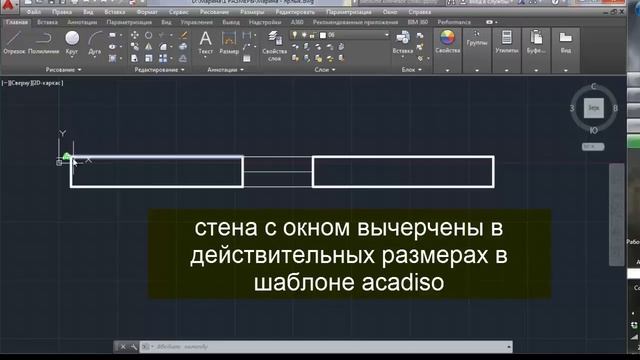Viewport: 640px width, 360px height.
Task: Click the layer color swatch
Action: tap(323, 36)
